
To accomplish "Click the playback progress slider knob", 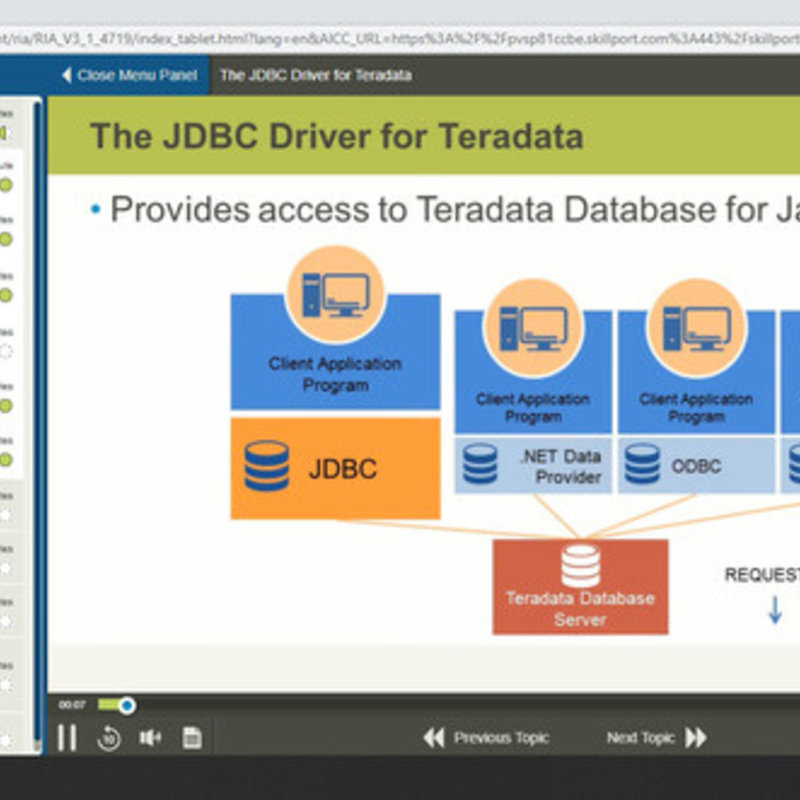I will coord(127,706).
